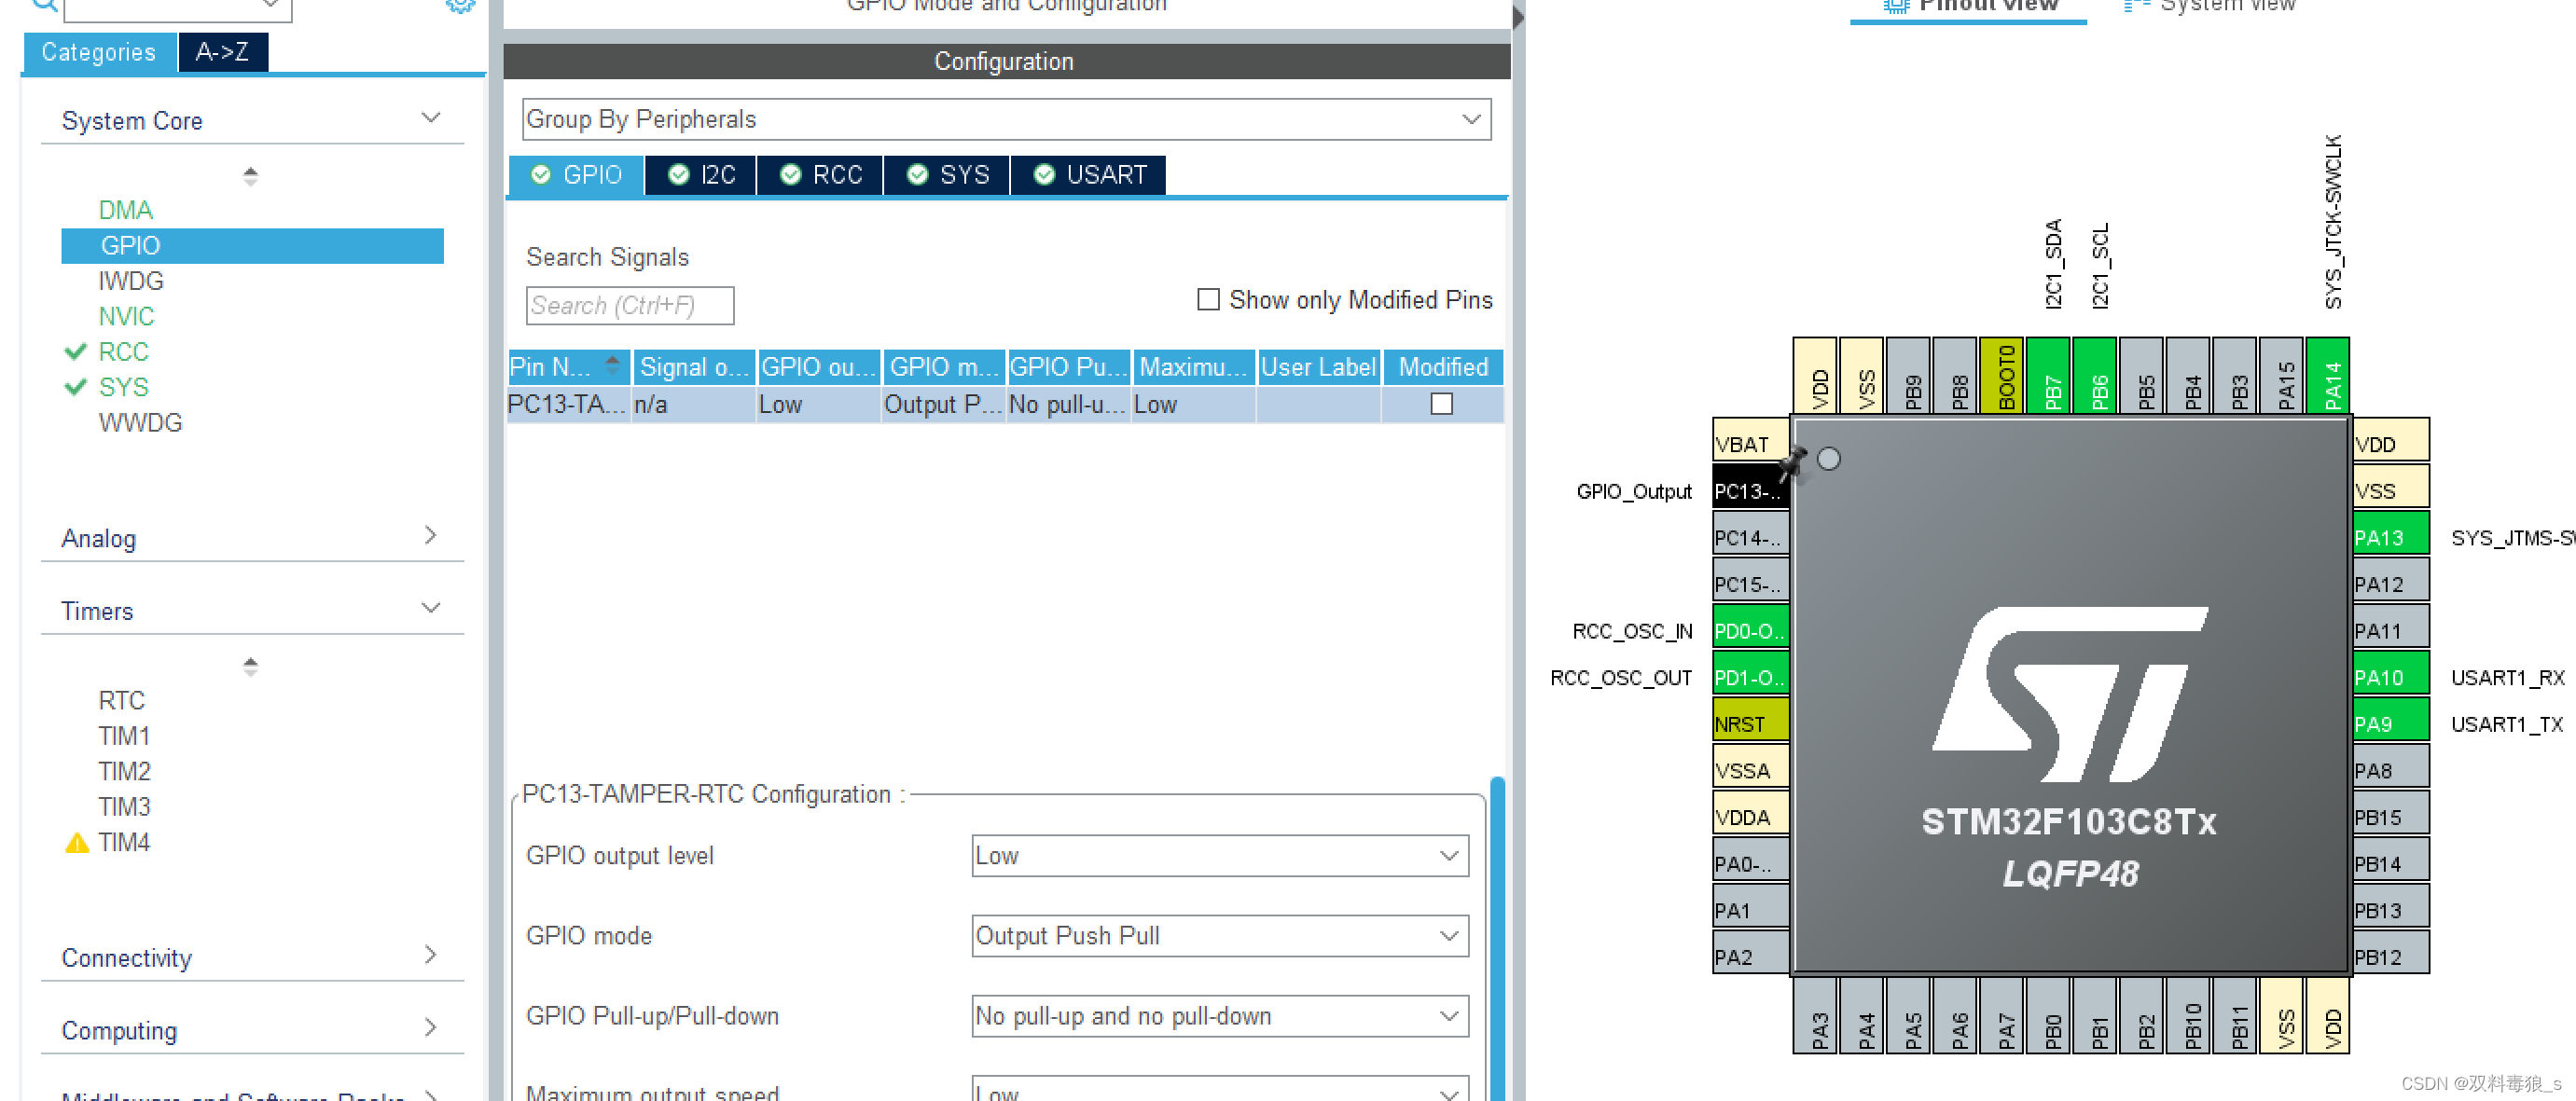Enable Show only Modified Pins checkbox

pos(1208,300)
